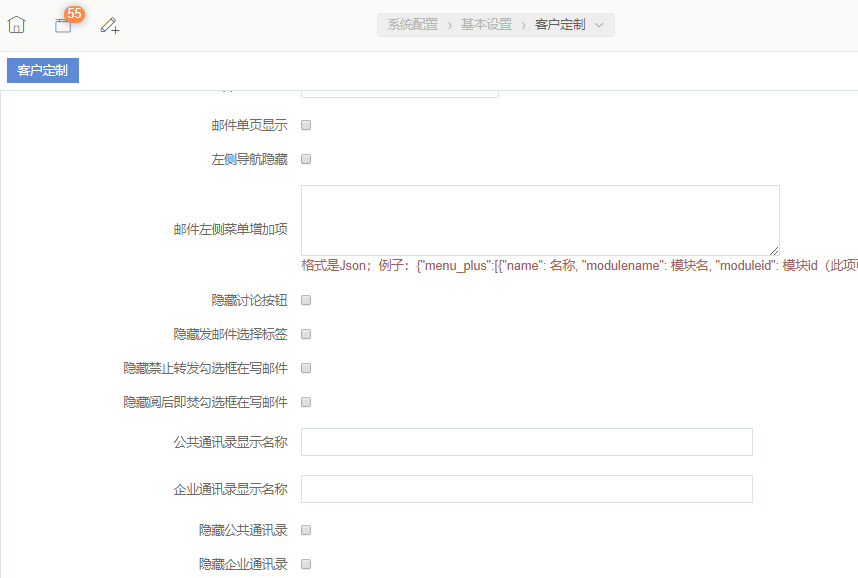This screenshot has height=578, width=858.
Task: Click 客户定制 breadcrumb text
Action: (x=560, y=25)
